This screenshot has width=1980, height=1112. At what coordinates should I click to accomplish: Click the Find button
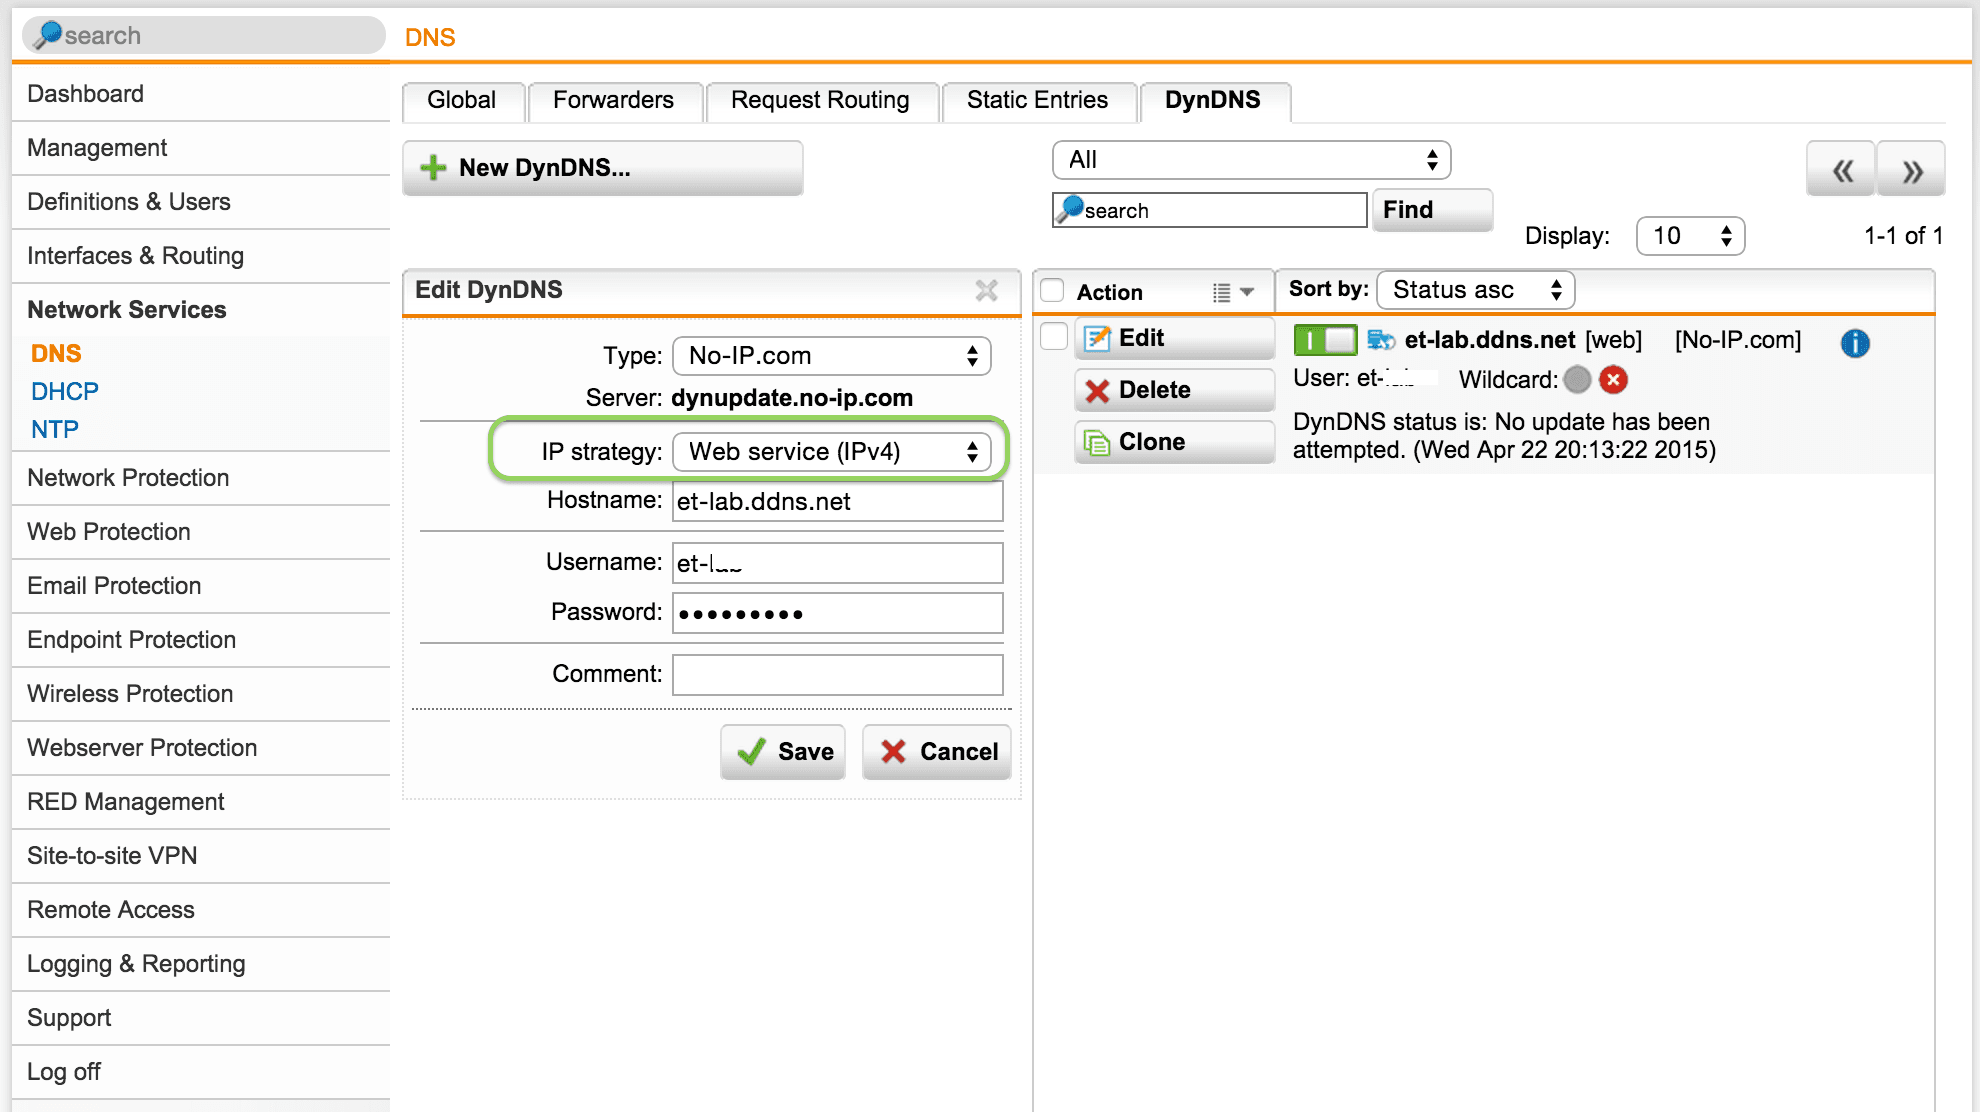click(1432, 210)
